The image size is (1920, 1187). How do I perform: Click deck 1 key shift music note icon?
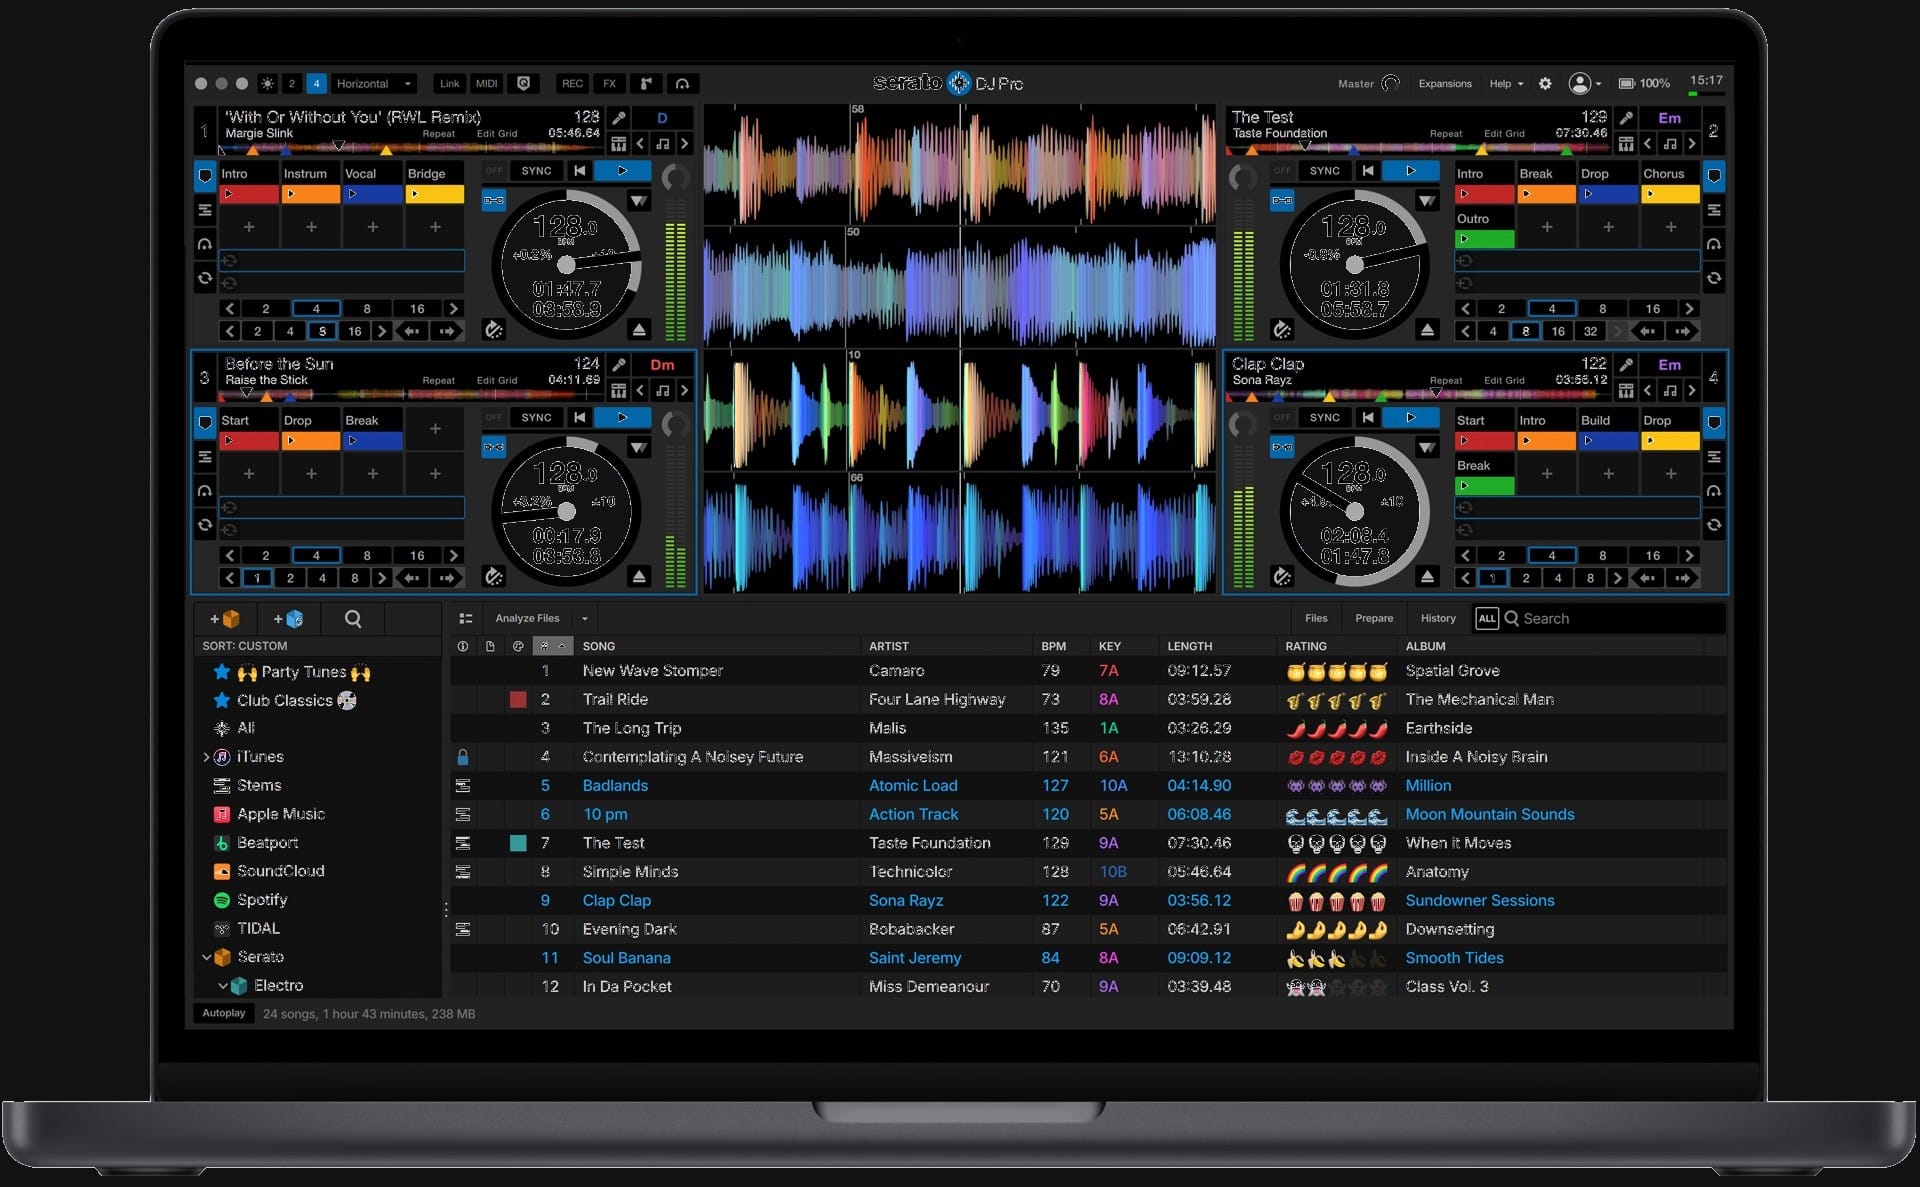point(662,144)
